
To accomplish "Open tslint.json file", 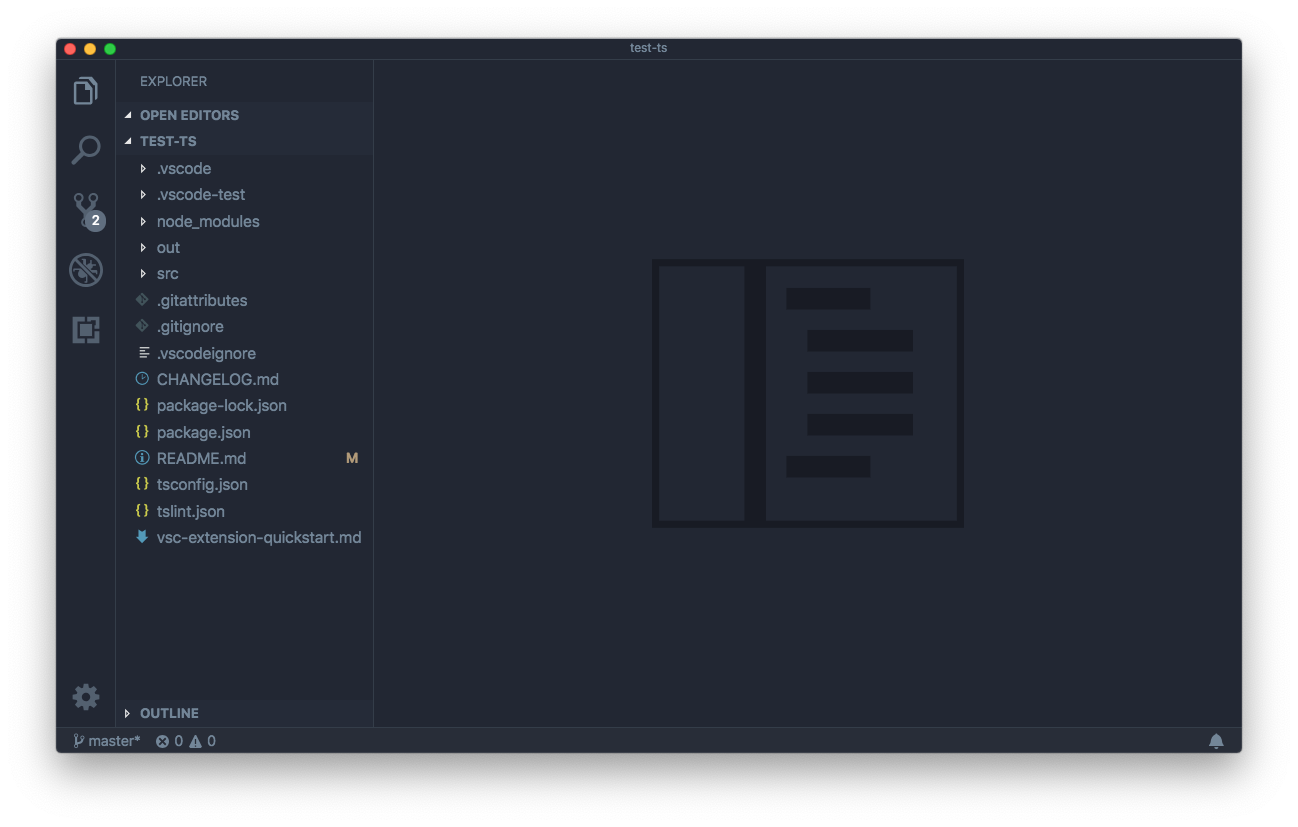I will (x=244, y=511).
